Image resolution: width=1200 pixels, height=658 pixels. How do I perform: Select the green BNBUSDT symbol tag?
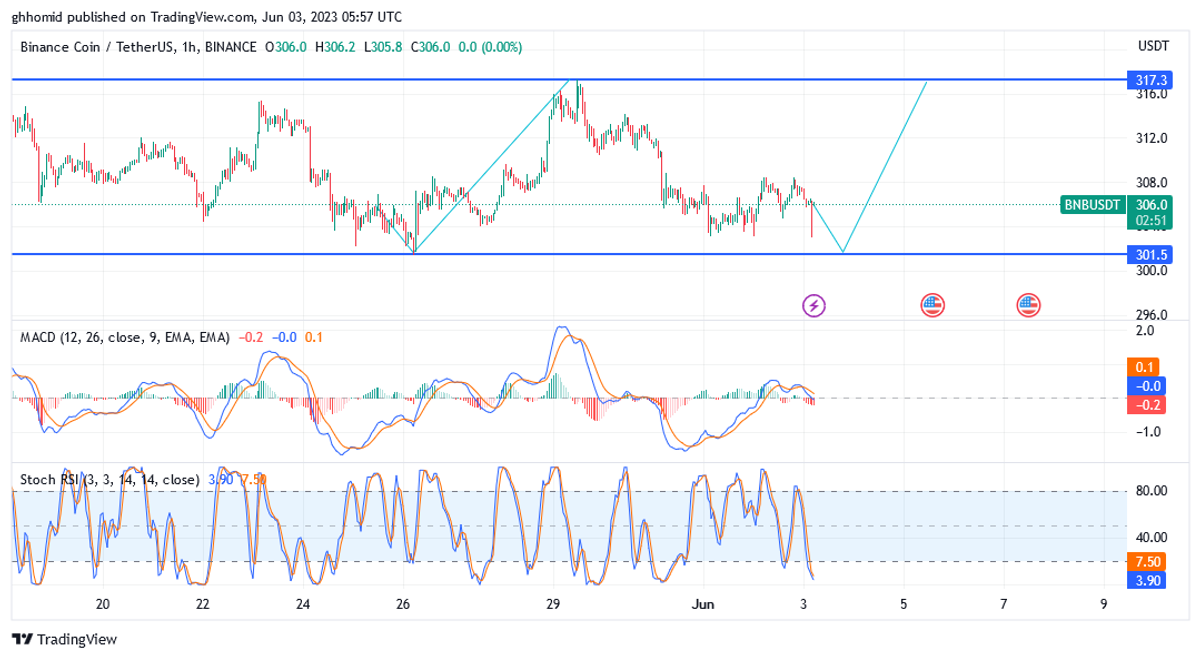1092,205
